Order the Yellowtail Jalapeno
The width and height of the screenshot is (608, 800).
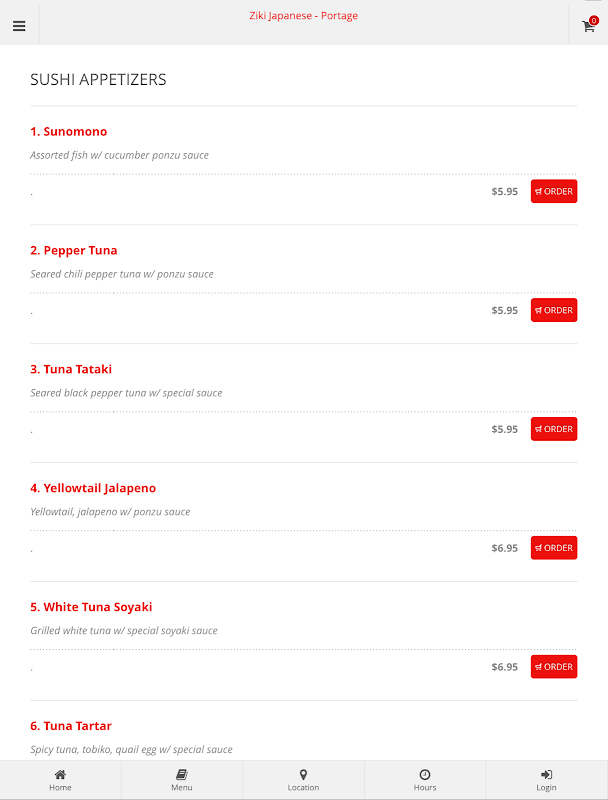point(554,548)
